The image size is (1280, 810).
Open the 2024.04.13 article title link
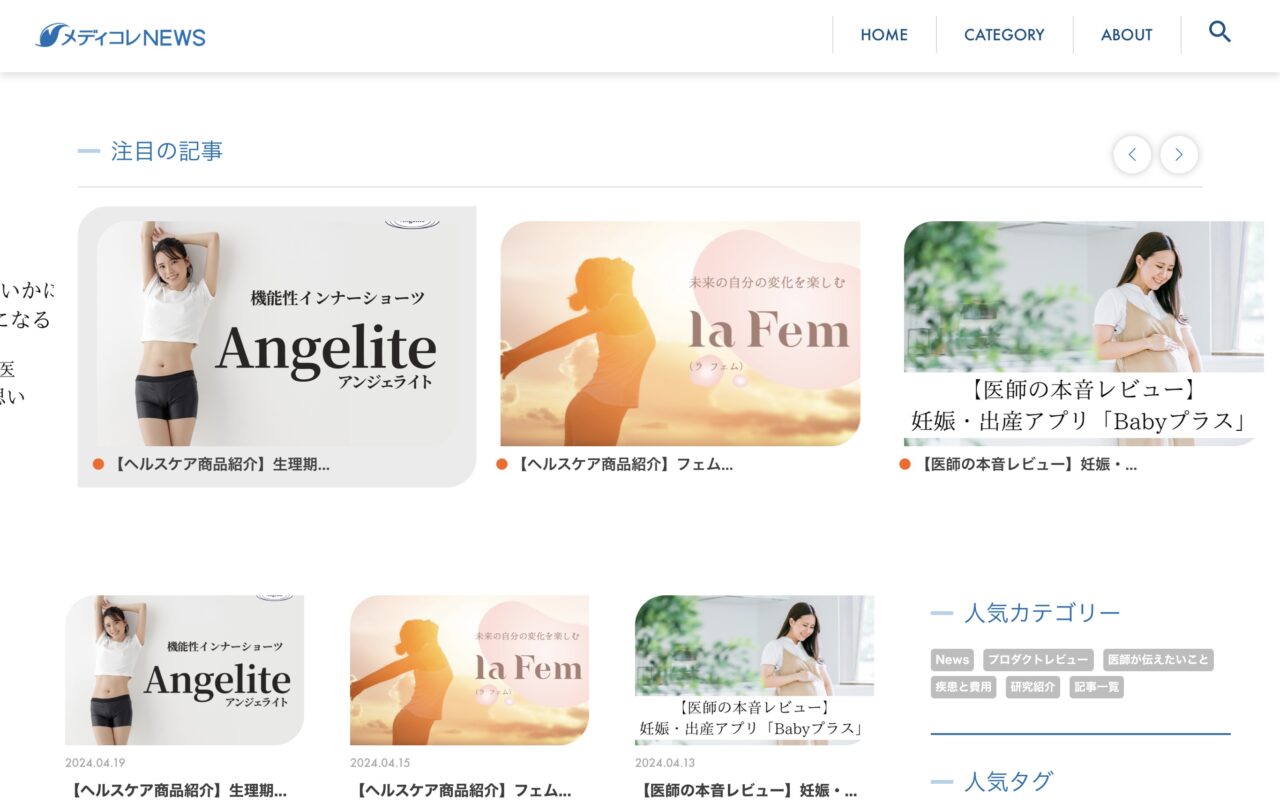pyautogui.click(x=746, y=791)
